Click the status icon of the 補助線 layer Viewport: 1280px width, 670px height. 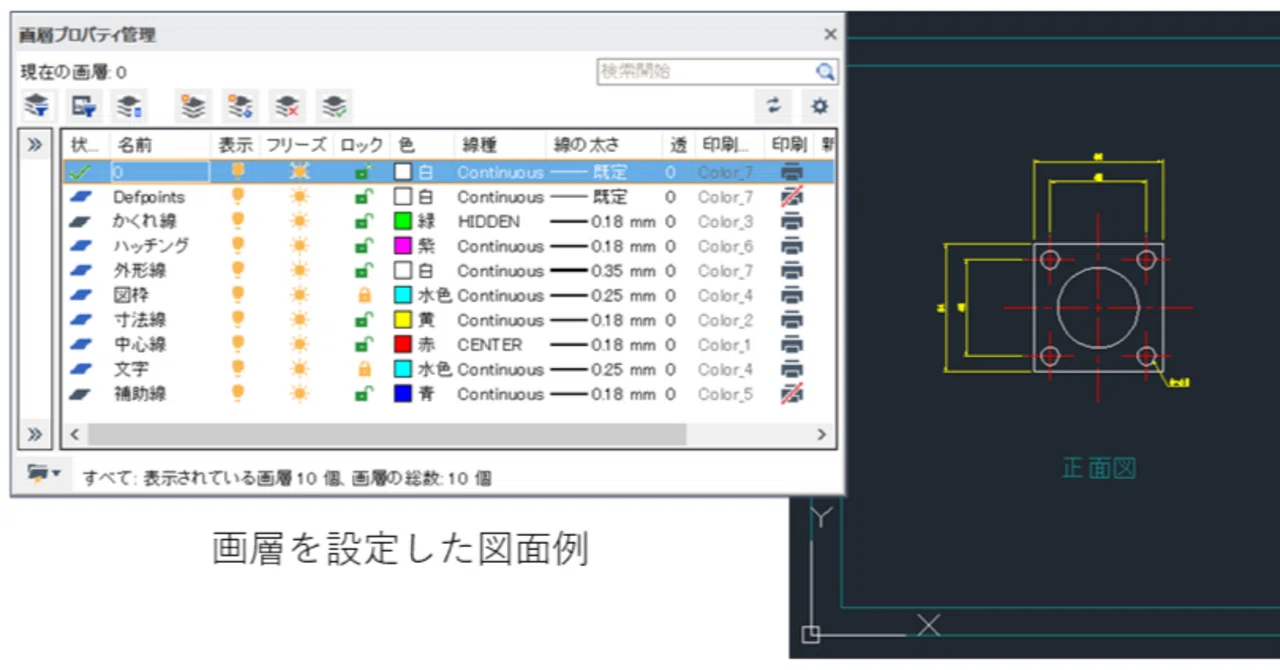click(81, 394)
